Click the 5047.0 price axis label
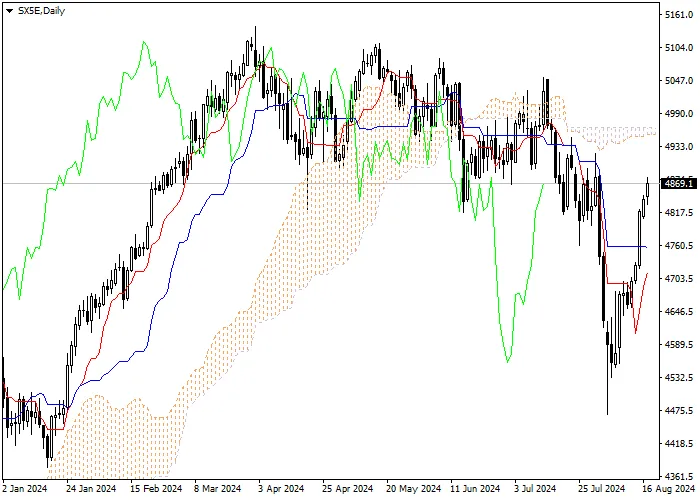Image resolution: width=700 pixels, height=500 pixels. (679, 81)
